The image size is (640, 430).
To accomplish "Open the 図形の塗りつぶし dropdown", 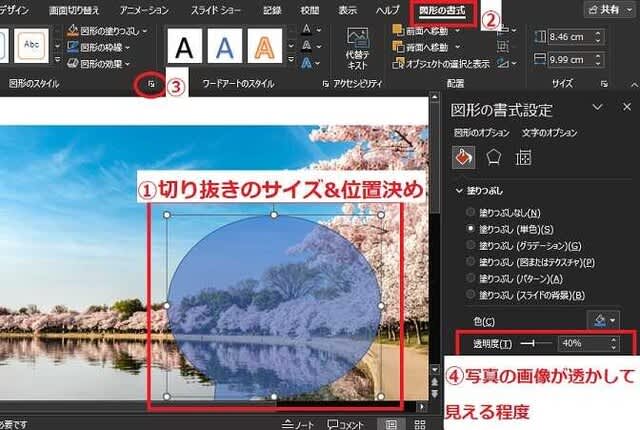I will pyautogui.click(x=109, y=30).
